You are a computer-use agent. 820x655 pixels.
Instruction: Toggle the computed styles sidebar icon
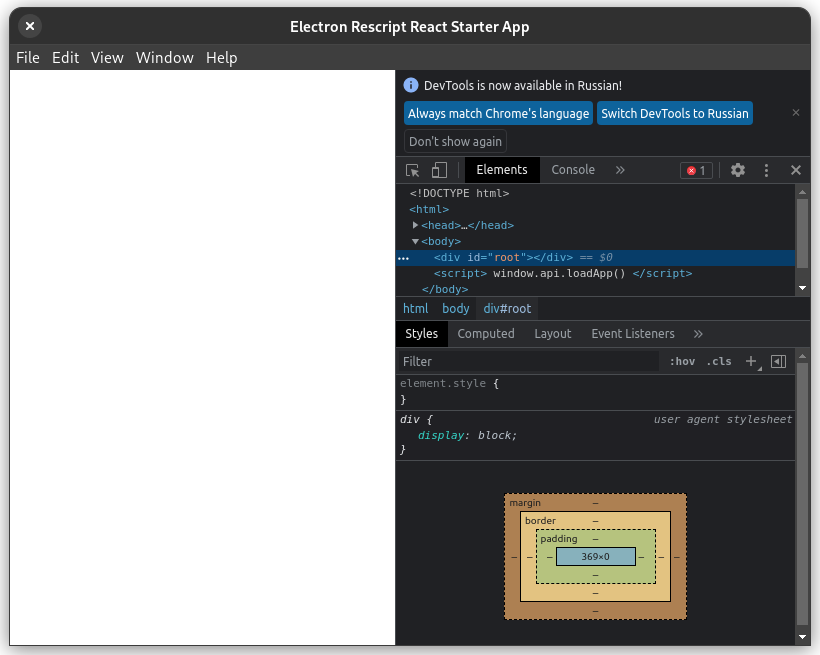[778, 361]
